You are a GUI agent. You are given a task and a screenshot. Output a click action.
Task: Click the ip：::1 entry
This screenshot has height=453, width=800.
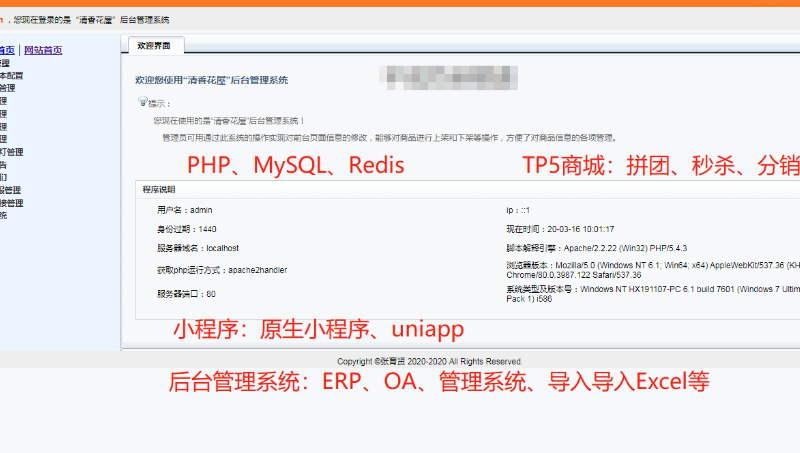tap(518, 210)
